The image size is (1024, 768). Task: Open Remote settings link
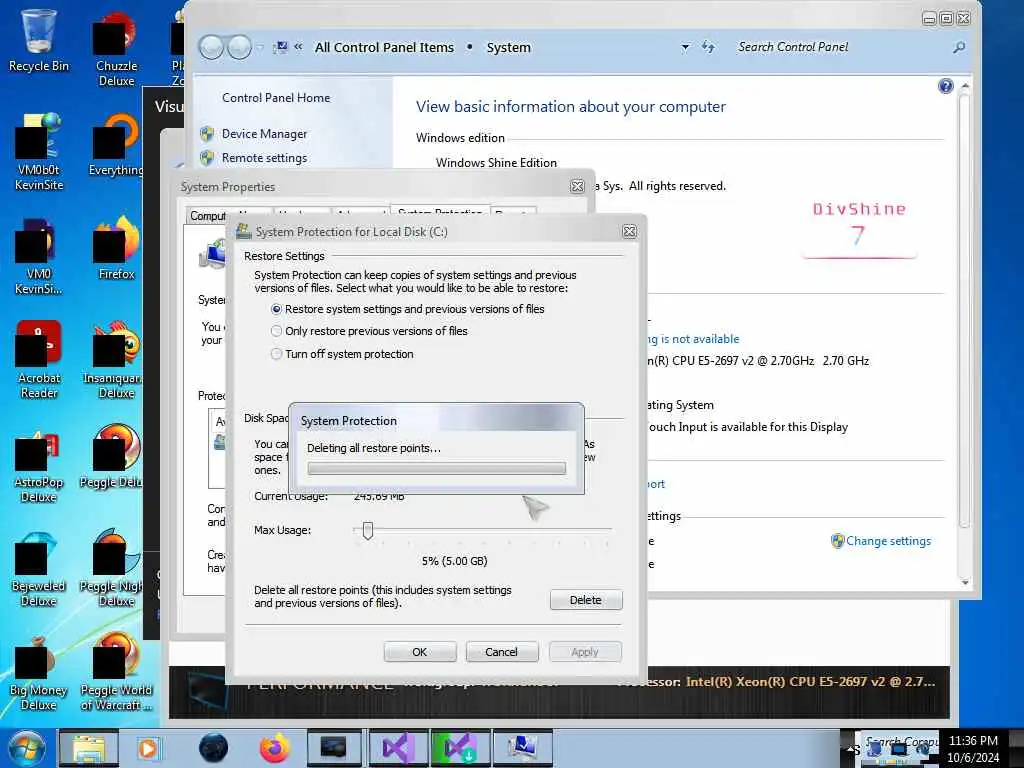pos(264,158)
